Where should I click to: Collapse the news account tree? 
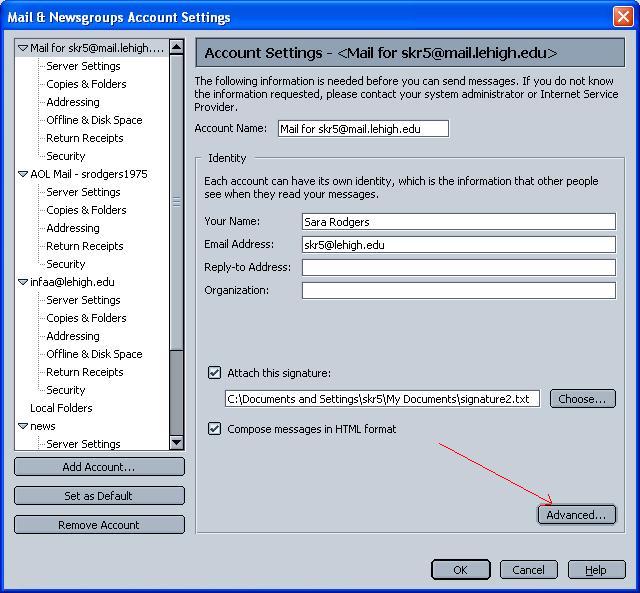tap(23, 426)
